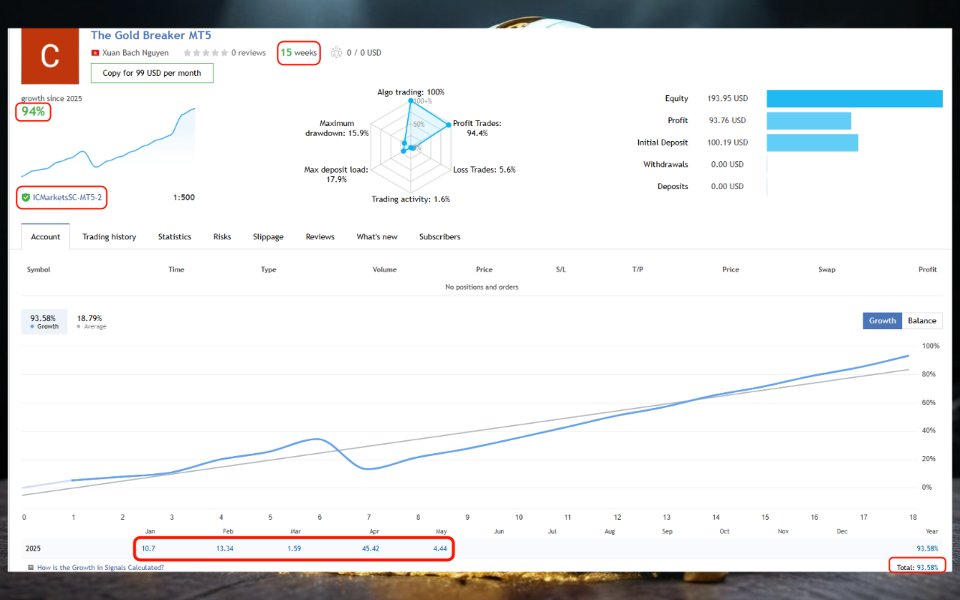Image resolution: width=960 pixels, height=600 pixels.
Task: Click the 93.58% Growth legend item
Action: [x=44, y=321]
